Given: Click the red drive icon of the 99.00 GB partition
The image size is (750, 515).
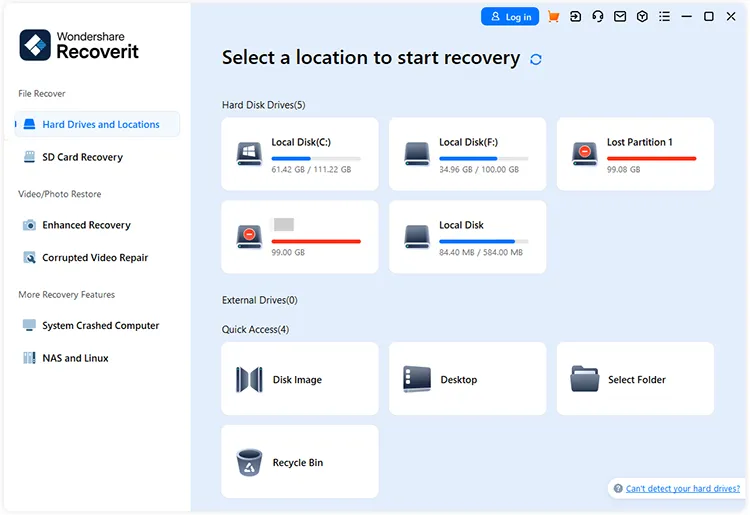Looking at the screenshot, I should pyautogui.click(x=249, y=237).
